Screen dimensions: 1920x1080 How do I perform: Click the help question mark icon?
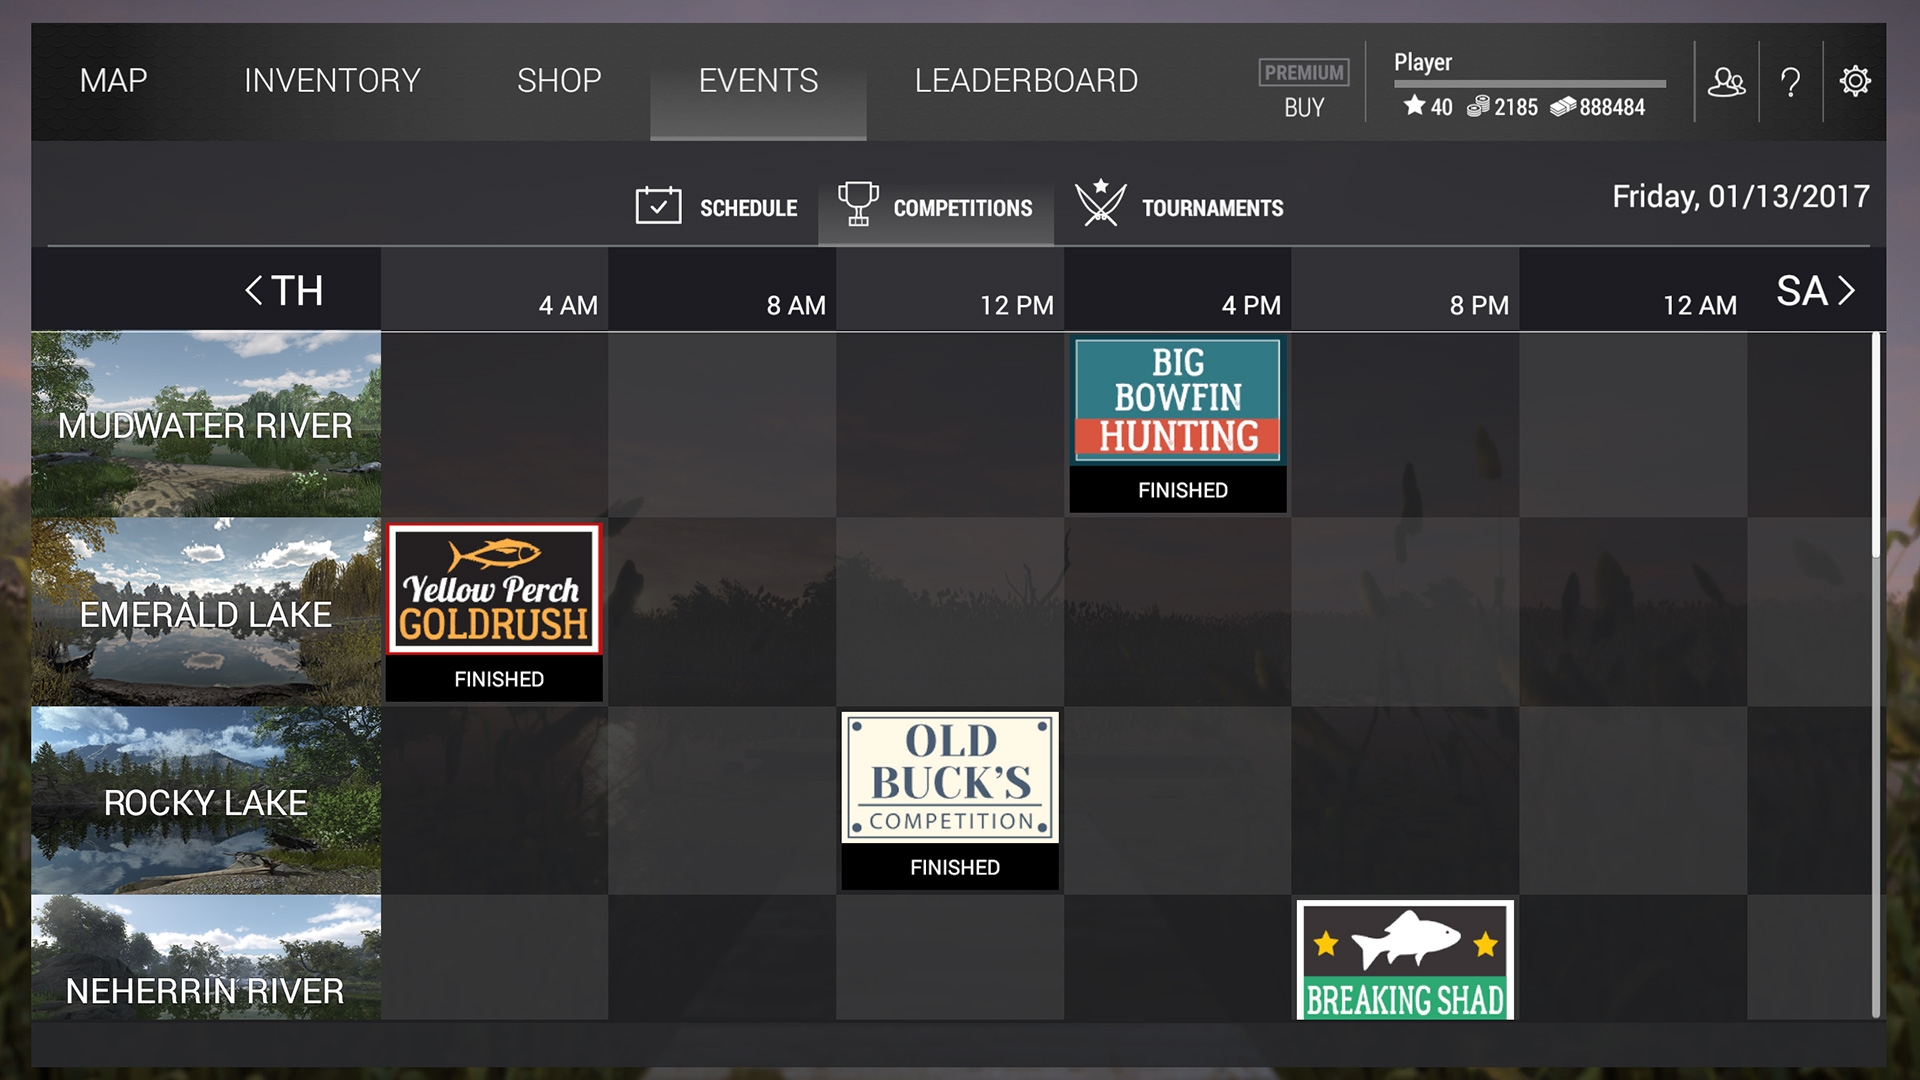pyautogui.click(x=1791, y=82)
